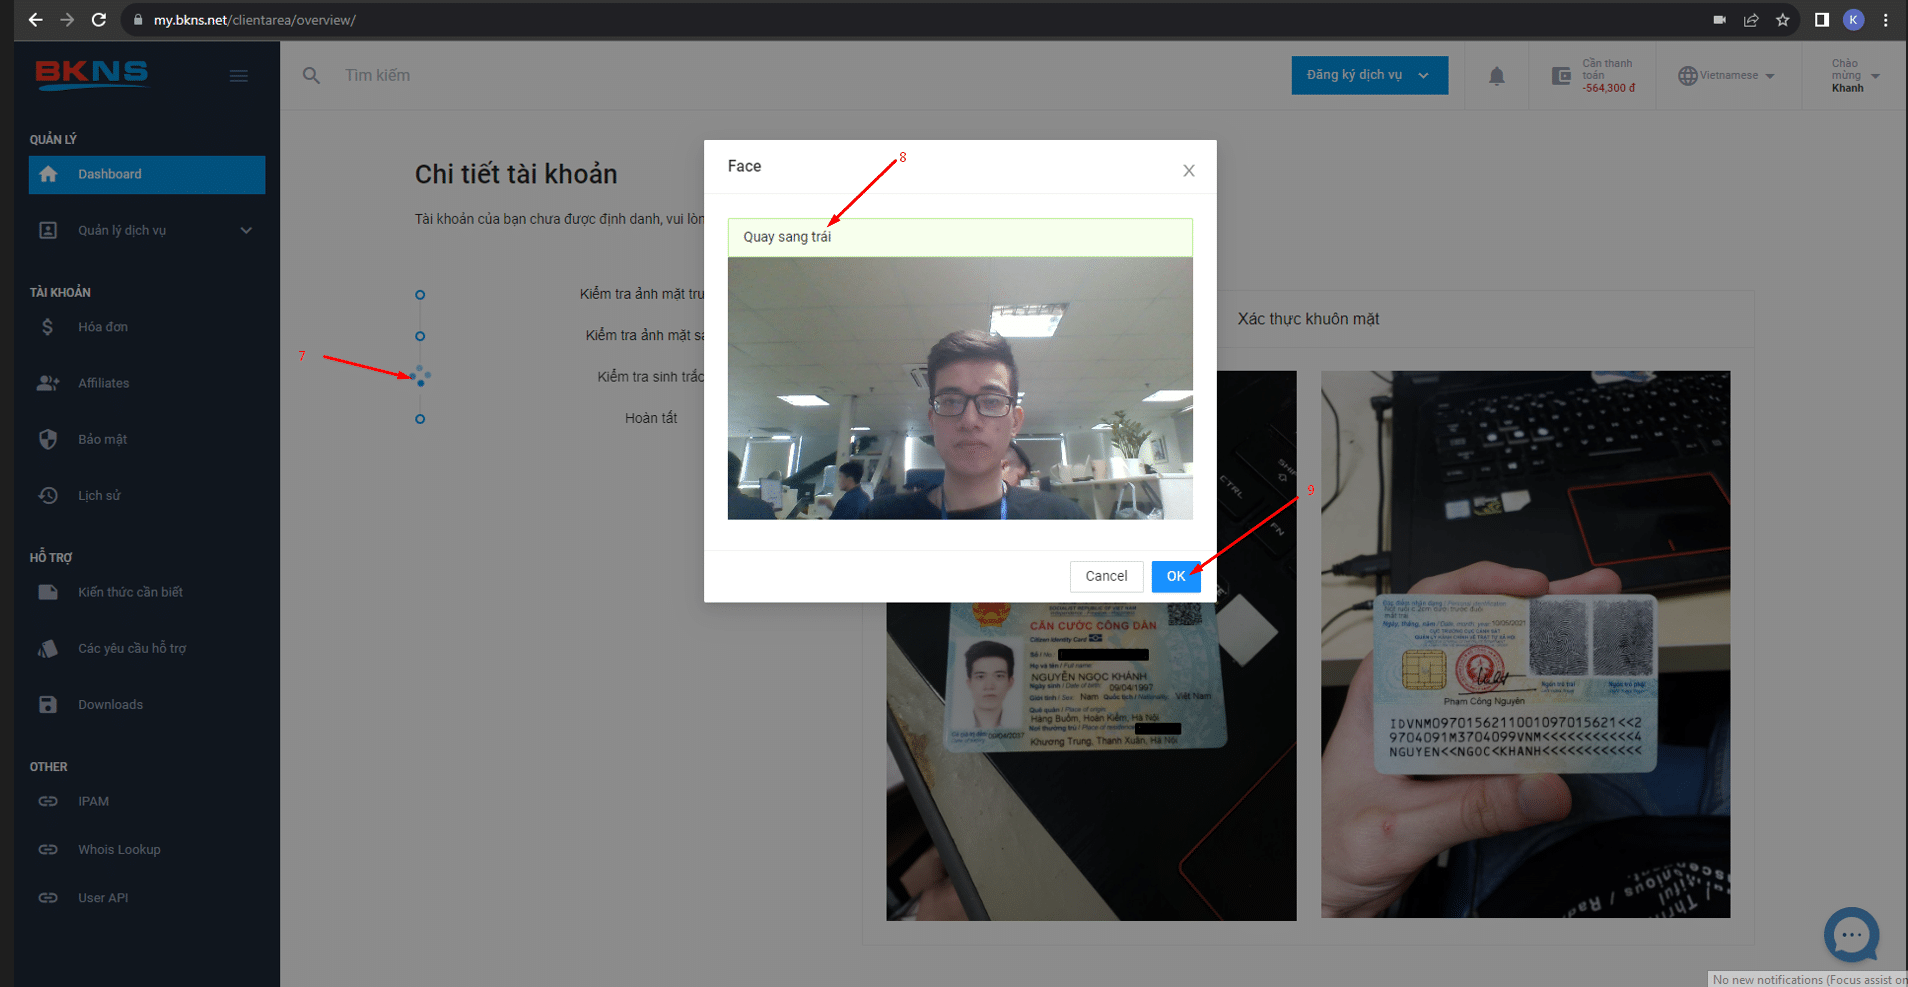Open the User API link
This screenshot has height=987, width=1908.
pos(103,898)
